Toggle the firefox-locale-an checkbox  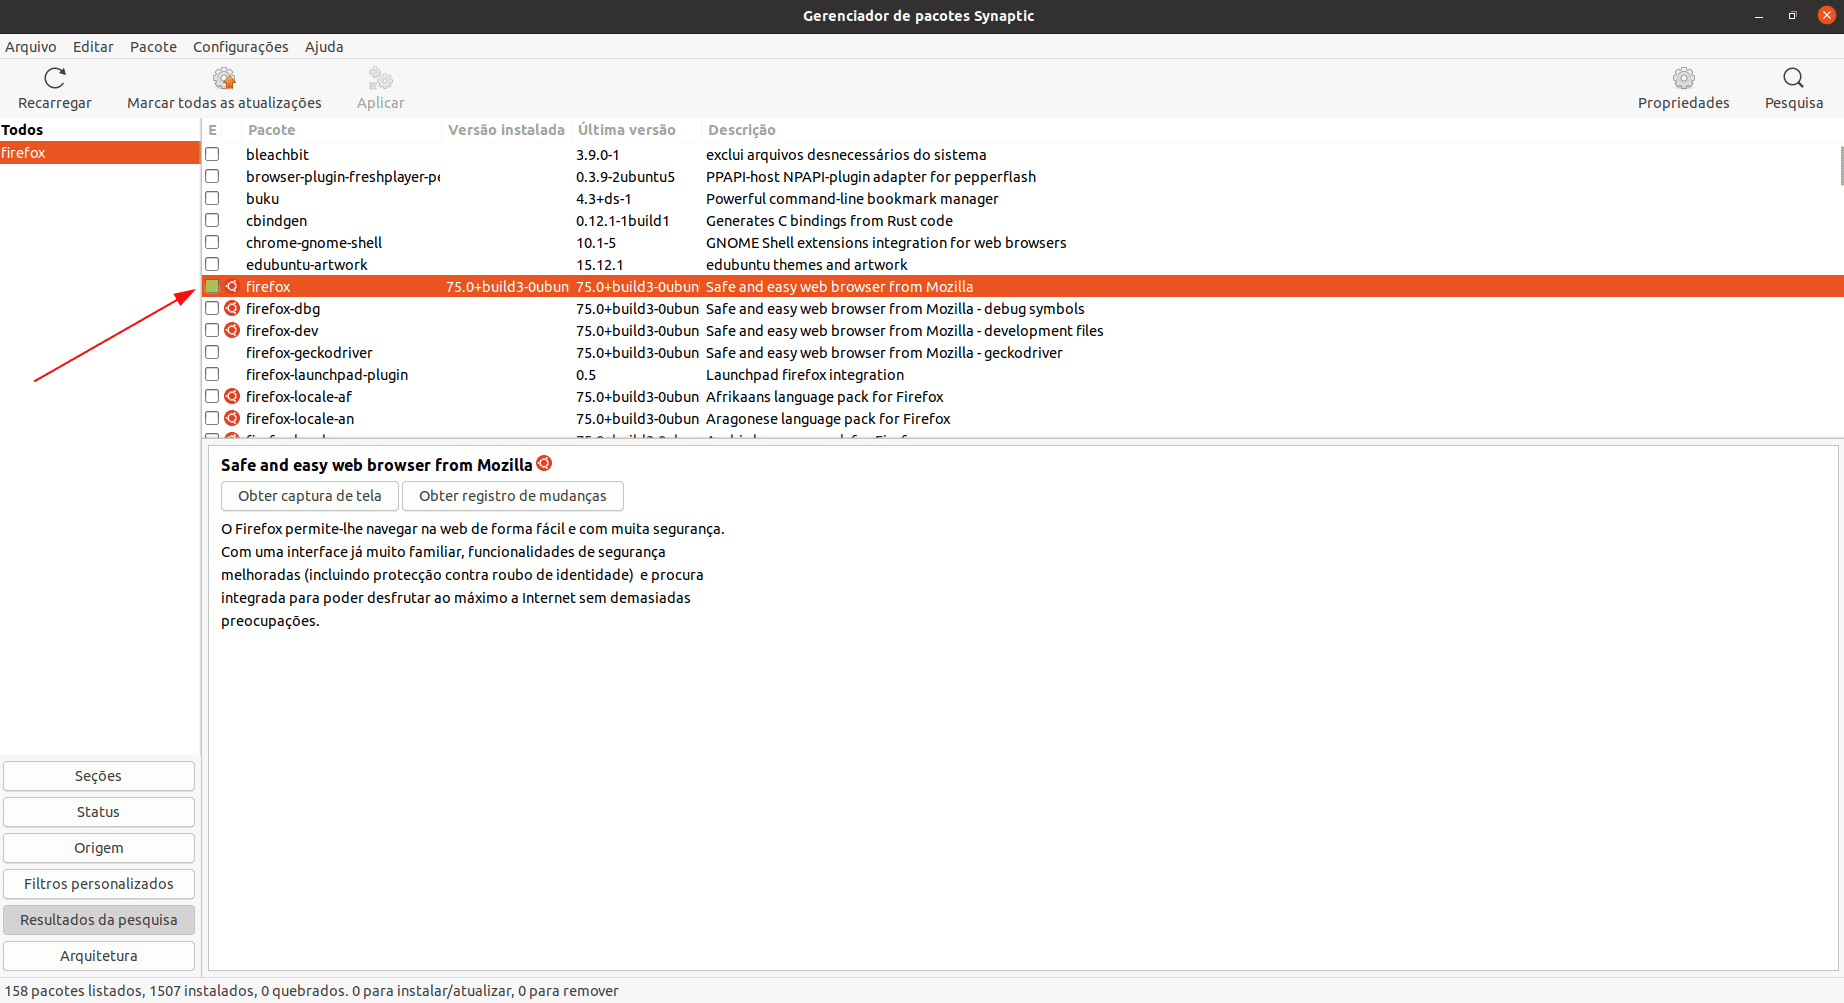212,418
